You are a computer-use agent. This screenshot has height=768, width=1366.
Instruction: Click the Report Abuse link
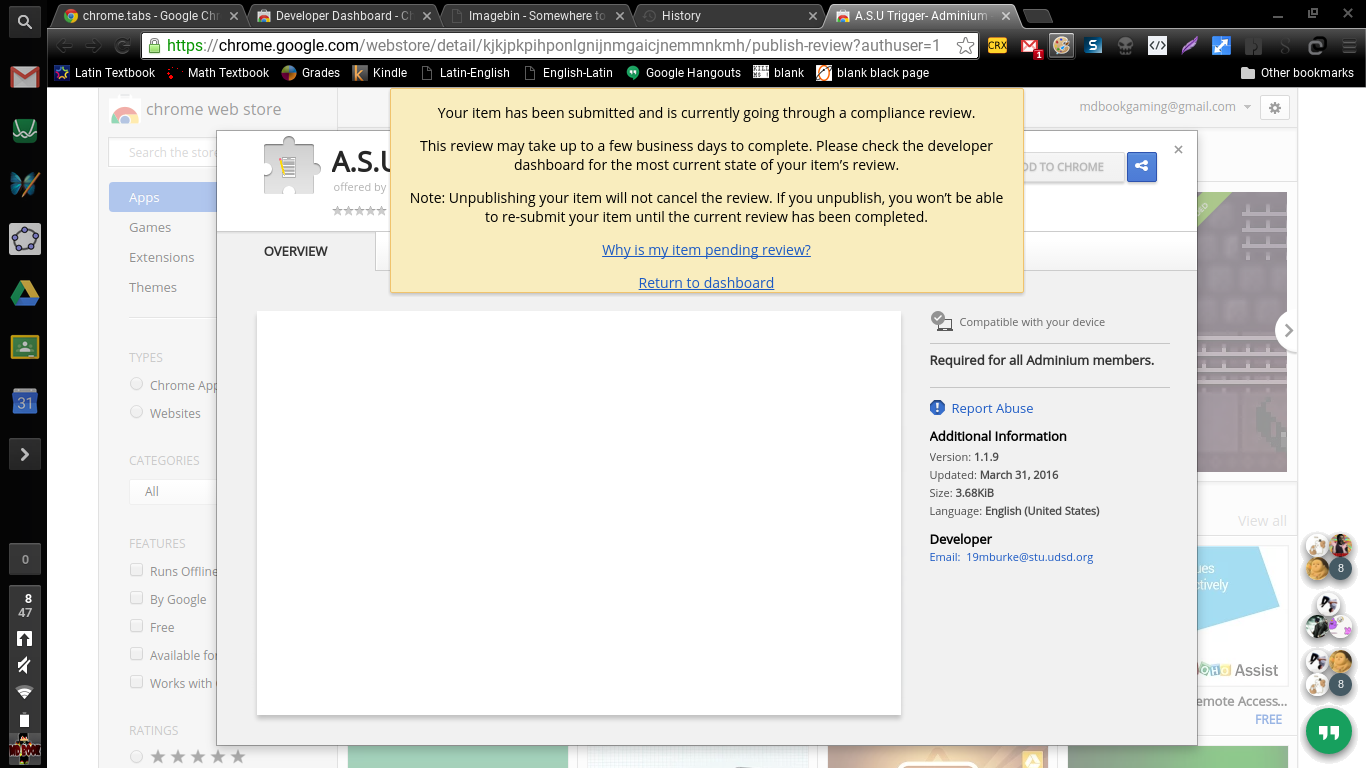point(992,408)
